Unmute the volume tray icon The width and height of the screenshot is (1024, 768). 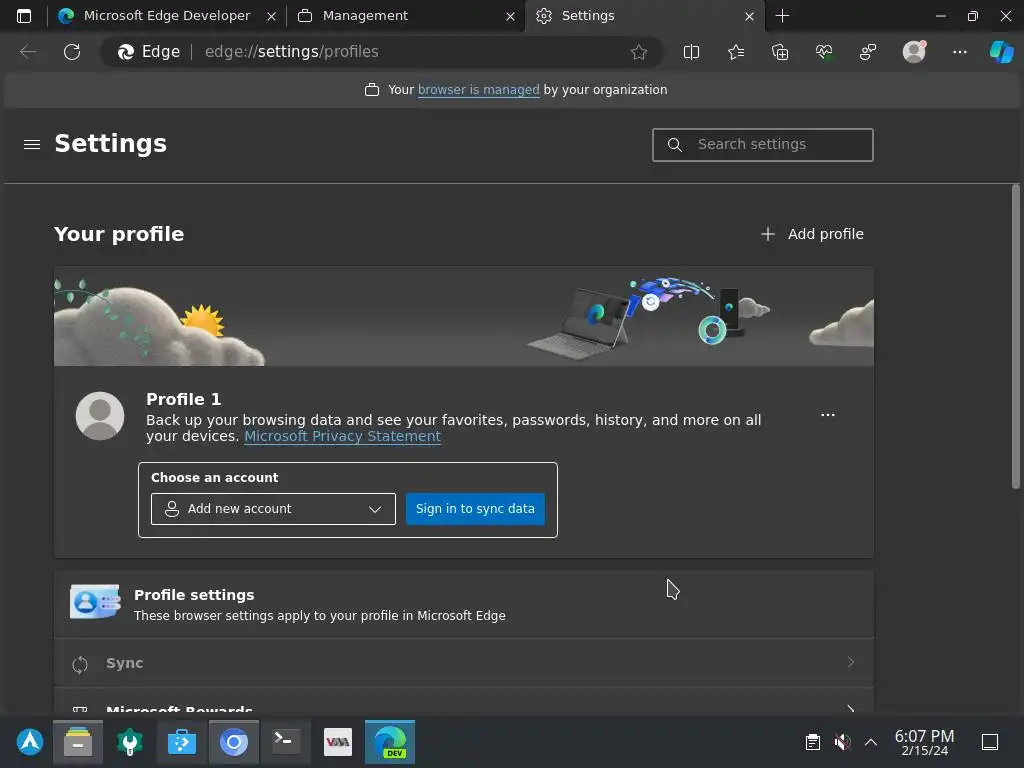pos(842,742)
